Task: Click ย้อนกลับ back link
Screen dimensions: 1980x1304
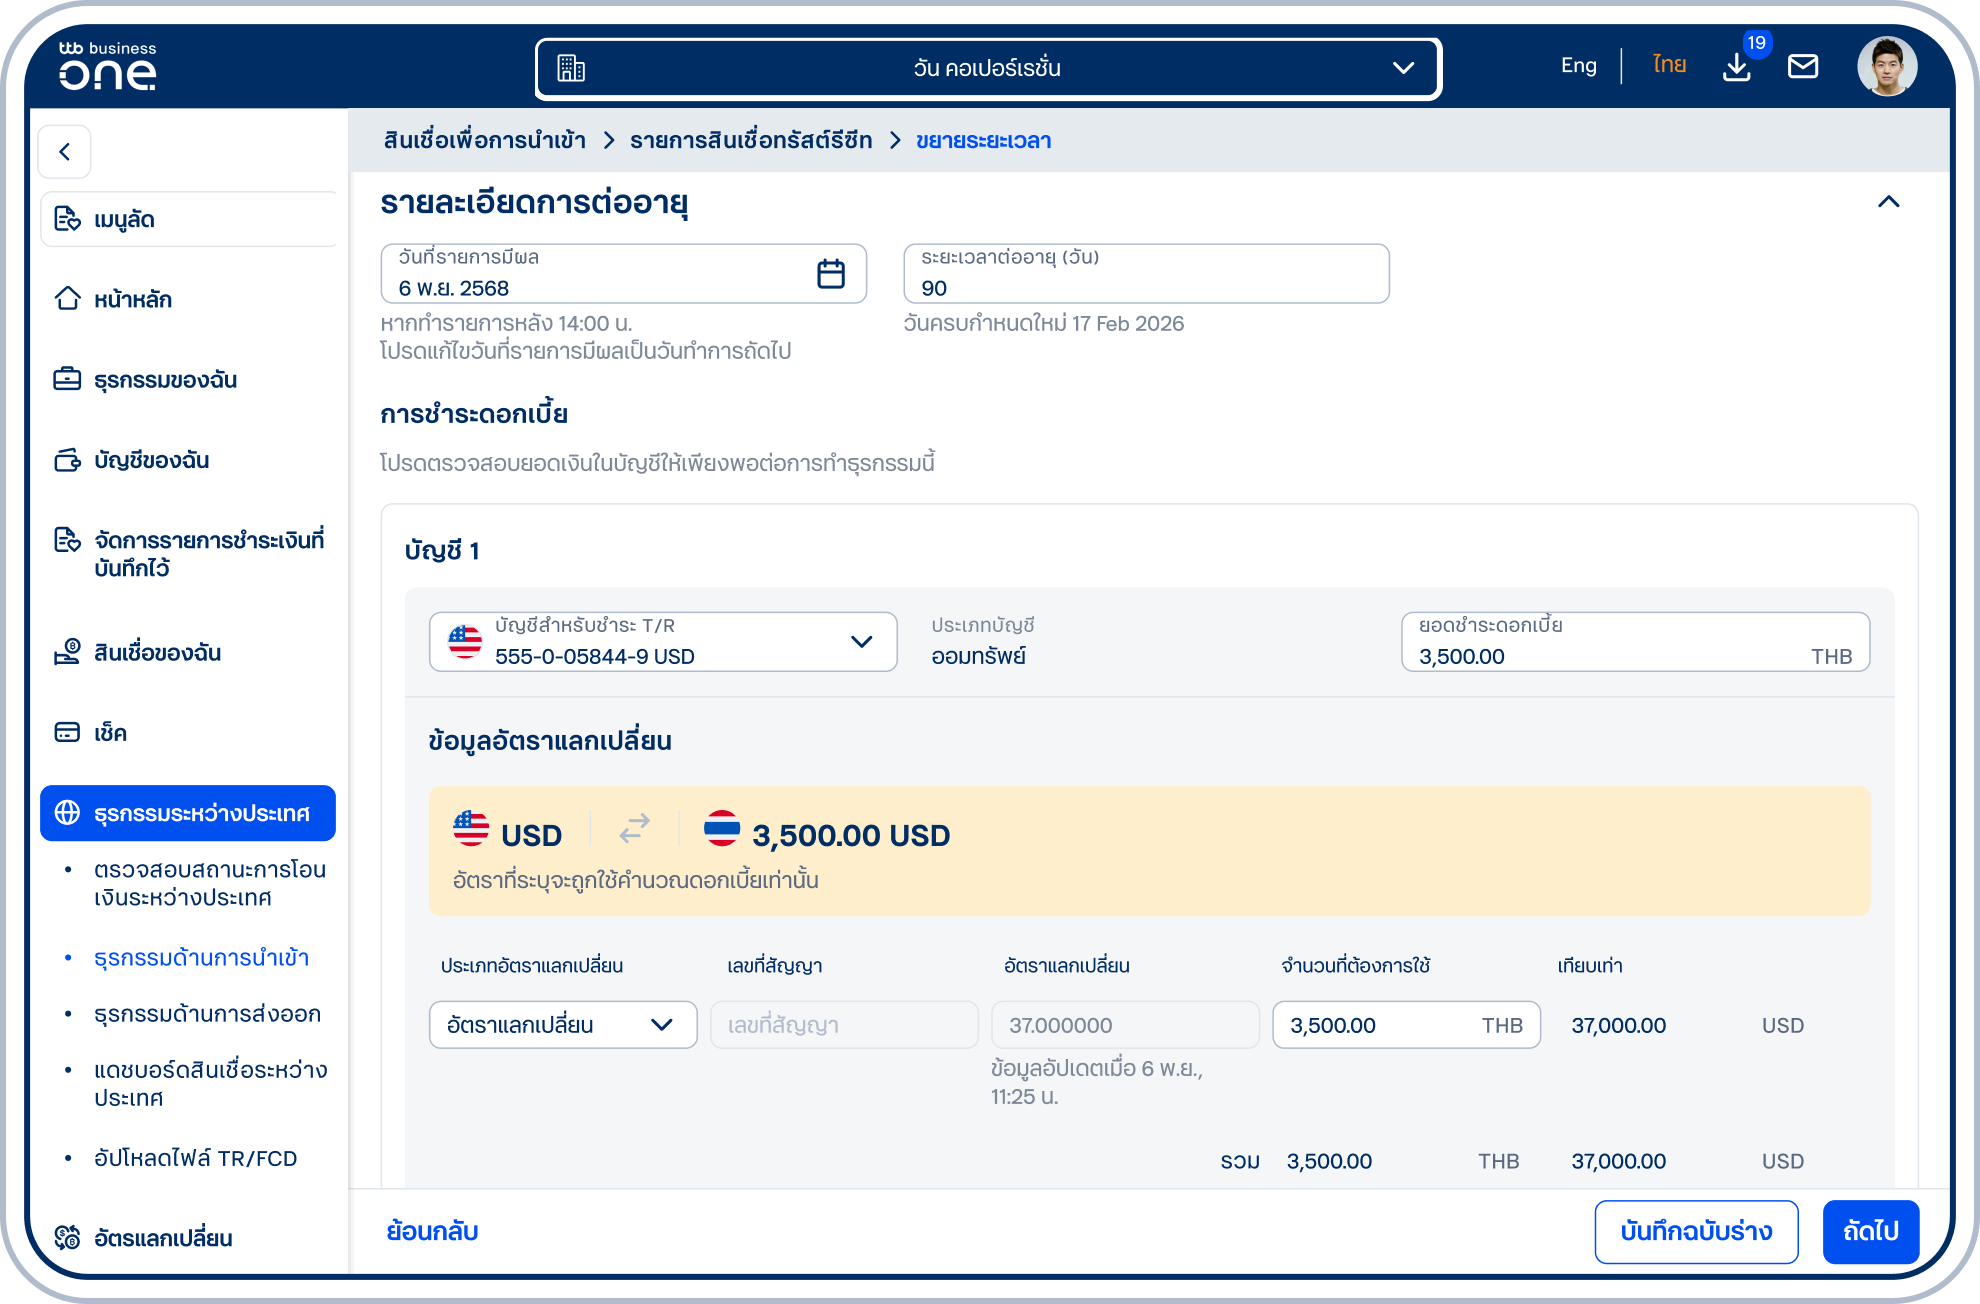Action: (x=432, y=1231)
